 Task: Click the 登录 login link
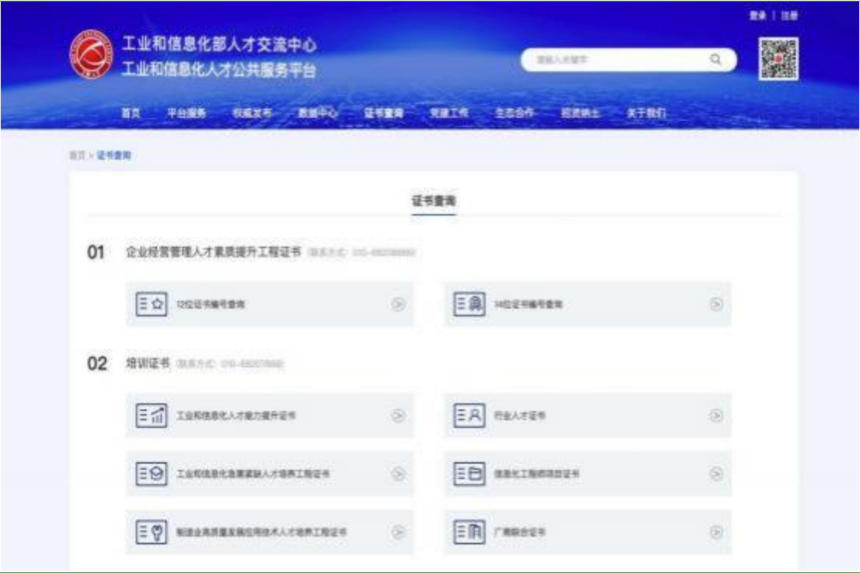pyautogui.click(x=758, y=15)
